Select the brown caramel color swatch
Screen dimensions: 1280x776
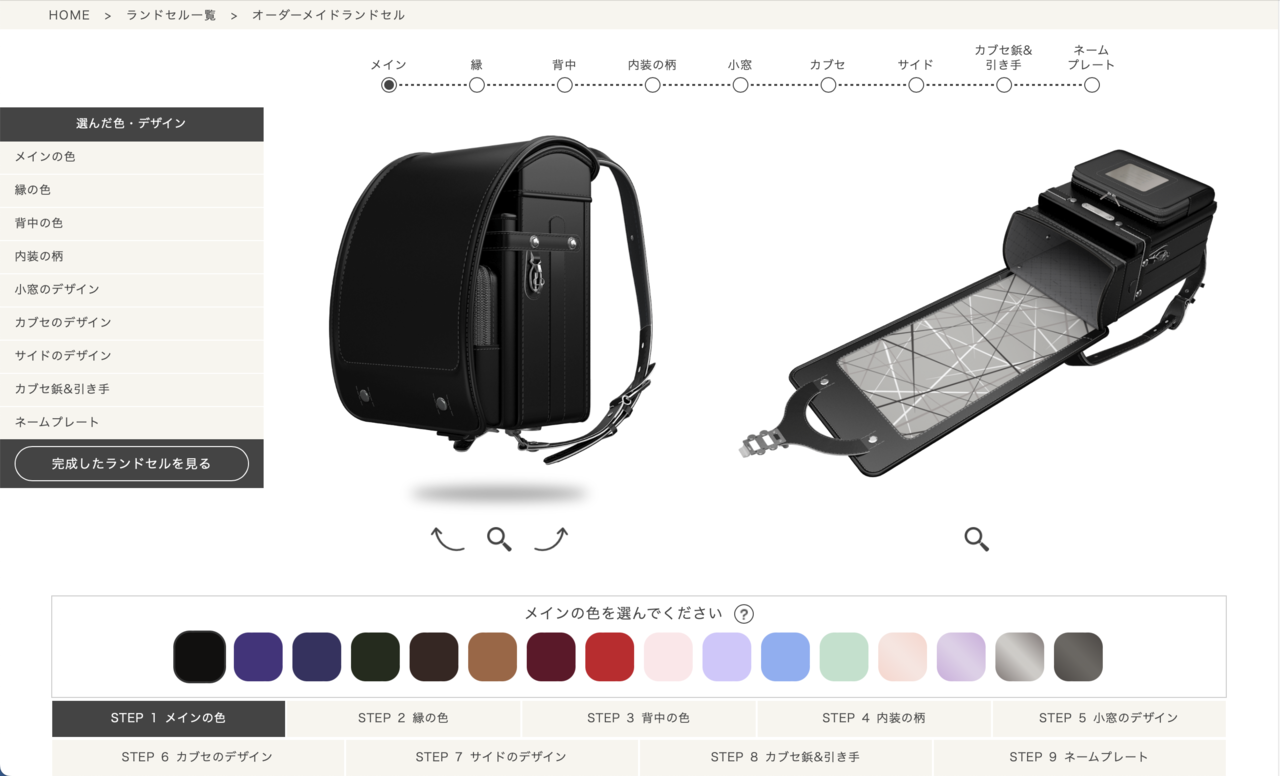click(492, 657)
